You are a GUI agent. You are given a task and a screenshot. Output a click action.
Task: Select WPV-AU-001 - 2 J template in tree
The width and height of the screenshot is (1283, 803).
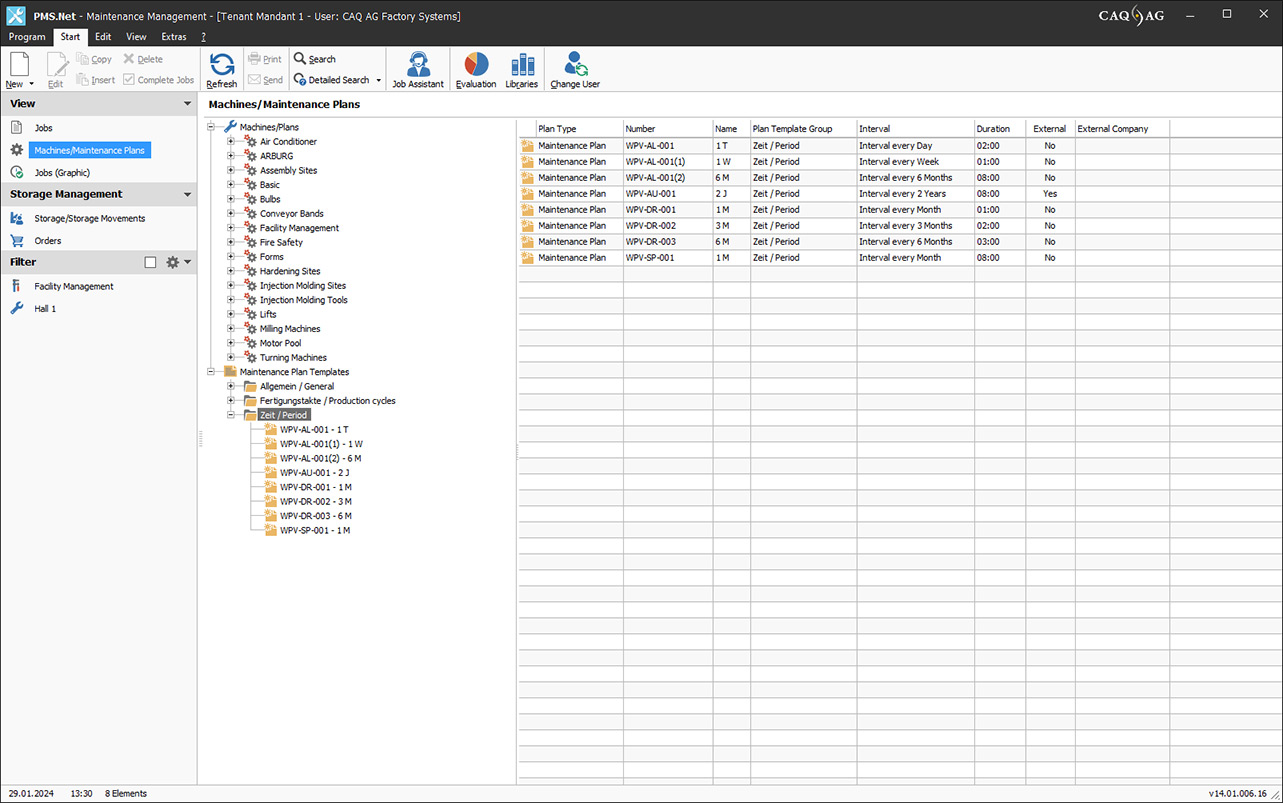point(314,473)
